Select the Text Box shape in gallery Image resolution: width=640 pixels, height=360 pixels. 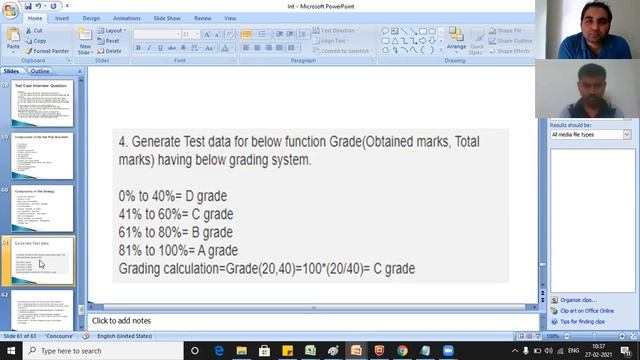point(395,31)
